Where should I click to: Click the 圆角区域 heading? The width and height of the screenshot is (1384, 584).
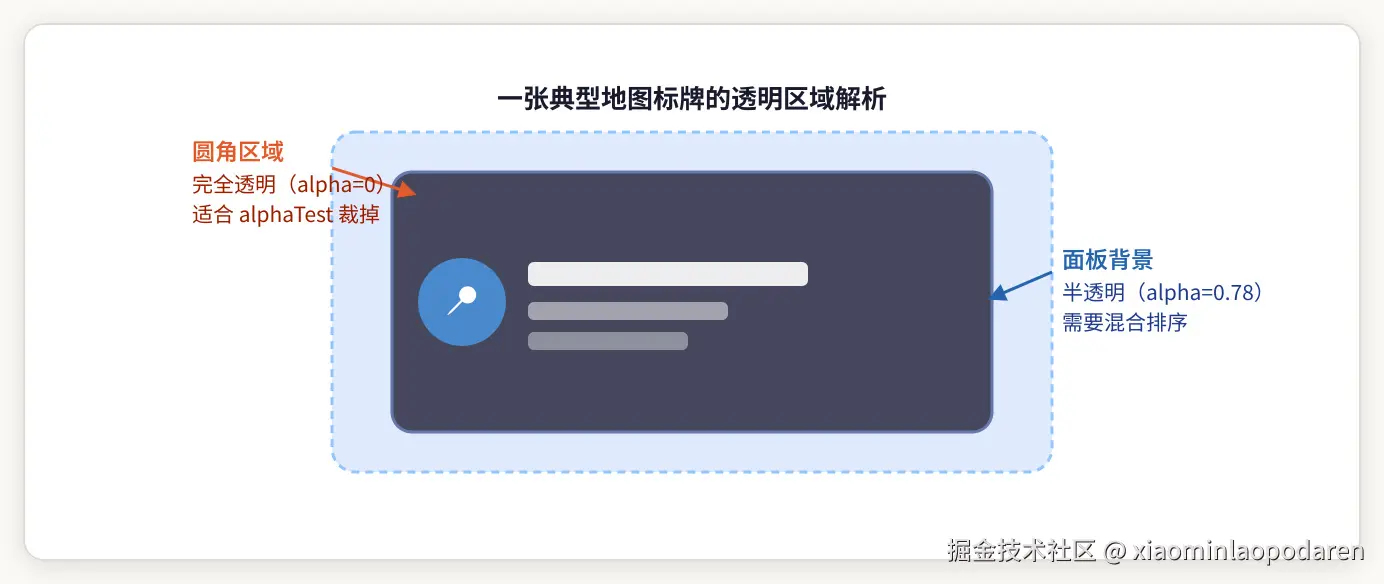(238, 151)
